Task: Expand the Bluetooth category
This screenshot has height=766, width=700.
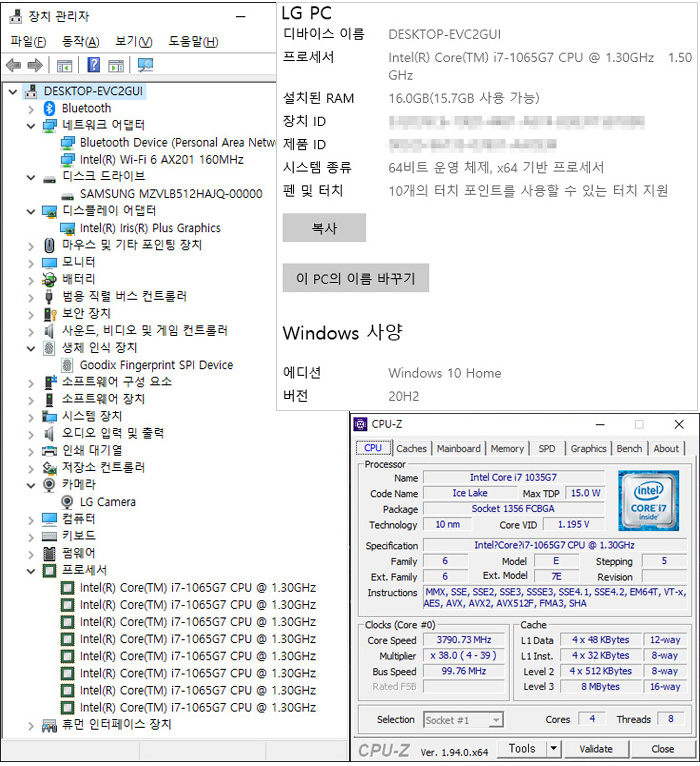Action: 31,108
